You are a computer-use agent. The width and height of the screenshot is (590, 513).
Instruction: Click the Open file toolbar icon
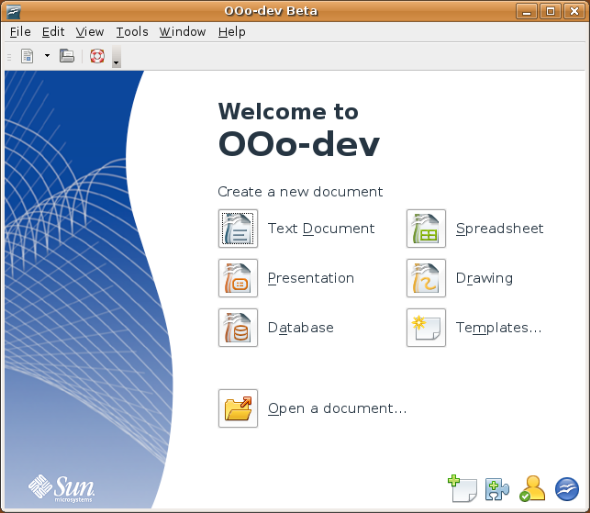[x=67, y=56]
